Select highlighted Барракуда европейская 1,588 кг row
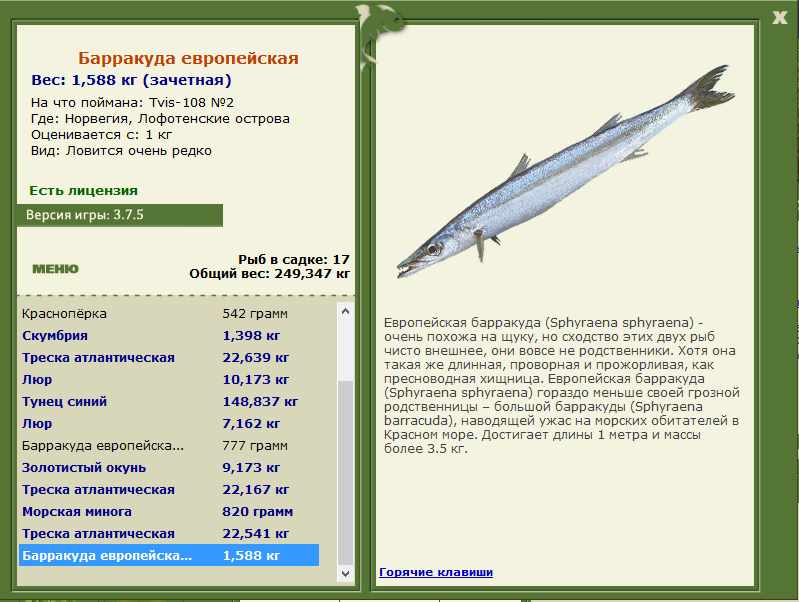Image resolution: width=799 pixels, height=602 pixels. (169, 555)
